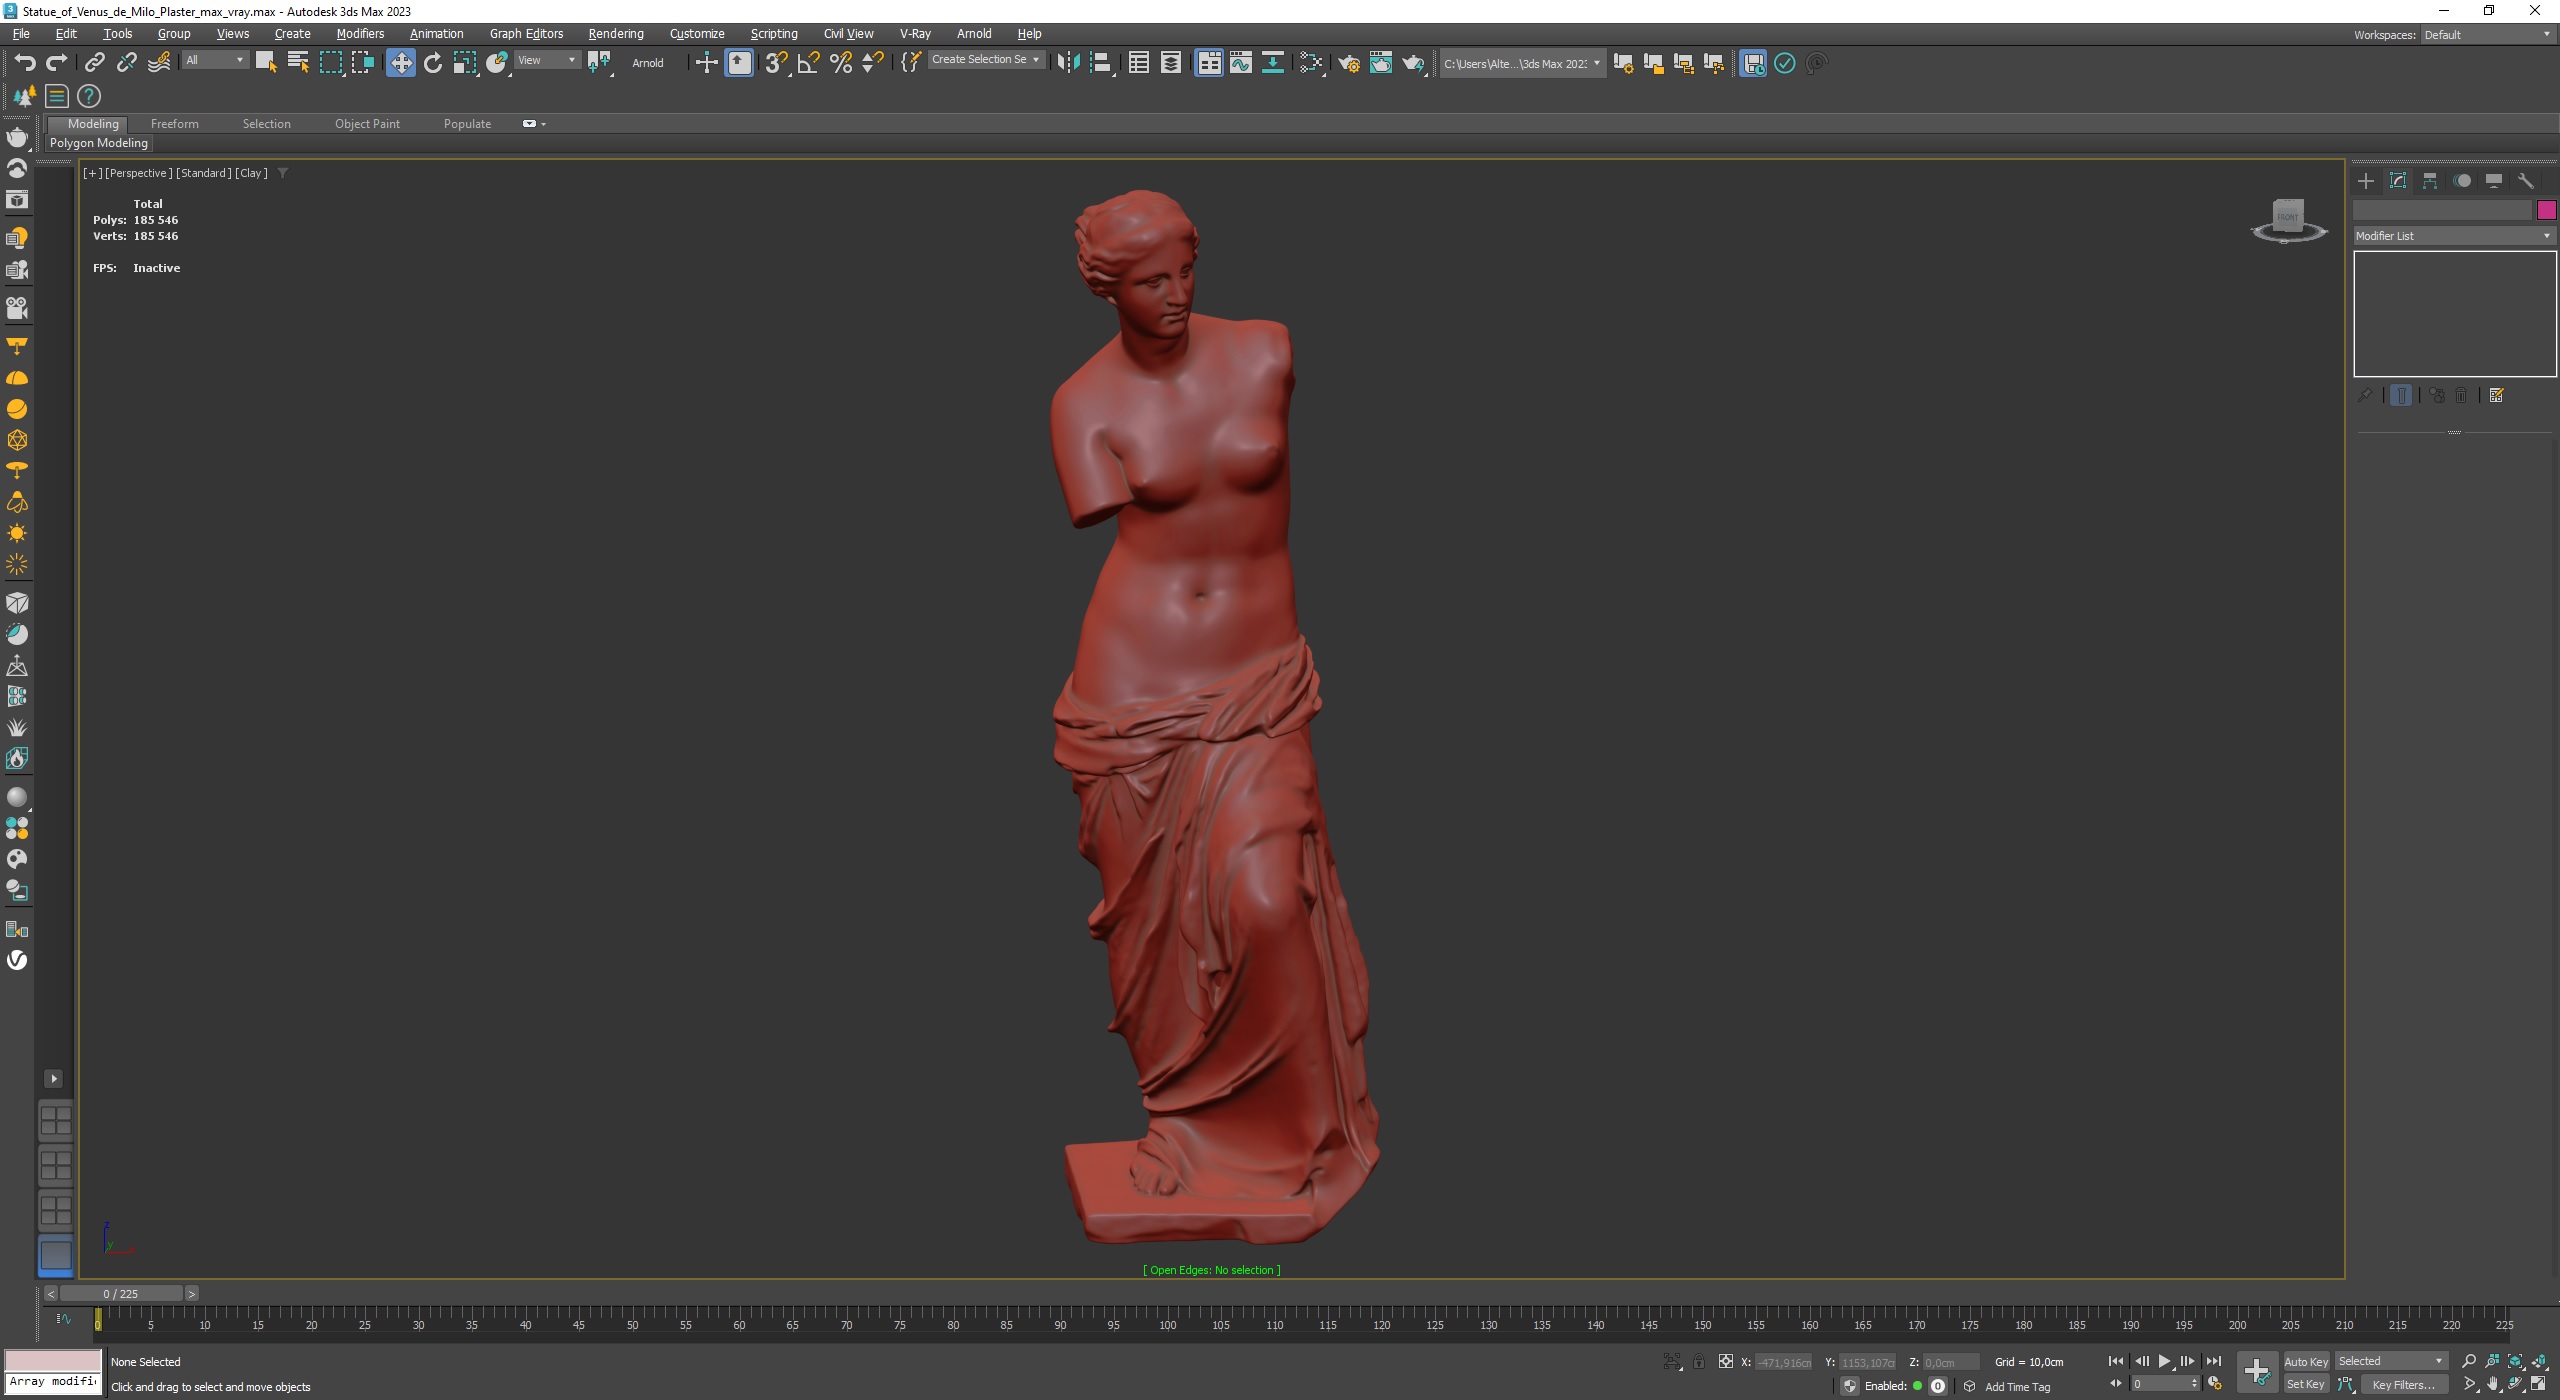
Task: Open the Create command panel tab
Action: click(2366, 181)
